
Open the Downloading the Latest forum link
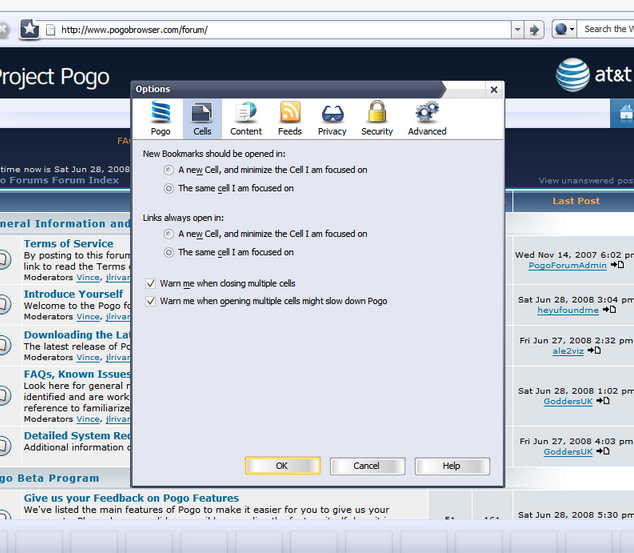77,335
